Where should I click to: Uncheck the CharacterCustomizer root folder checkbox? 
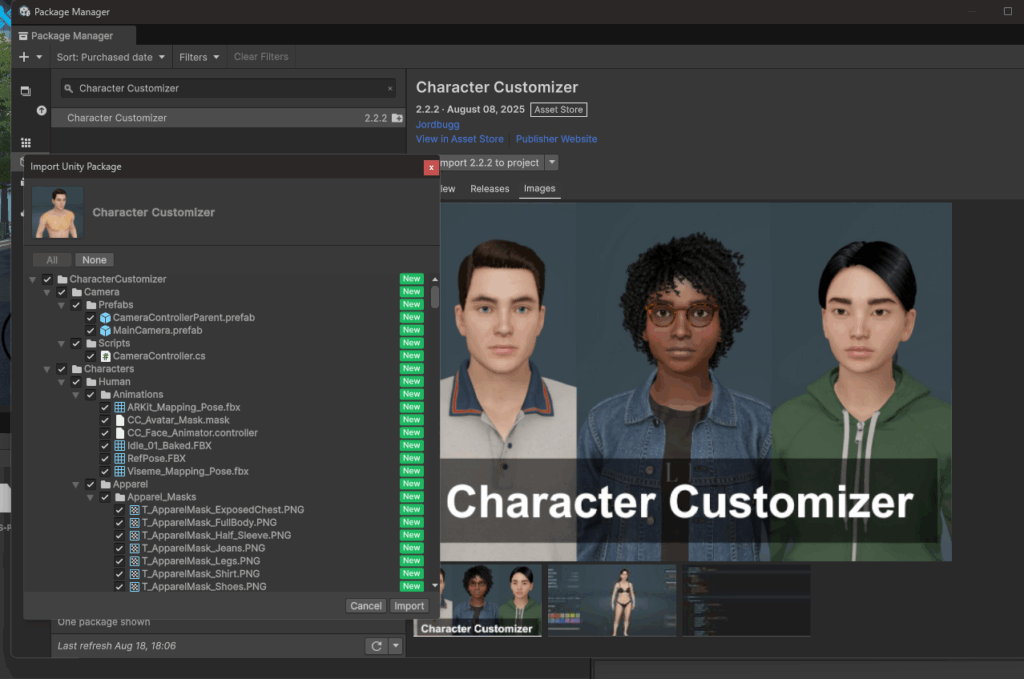(47, 279)
